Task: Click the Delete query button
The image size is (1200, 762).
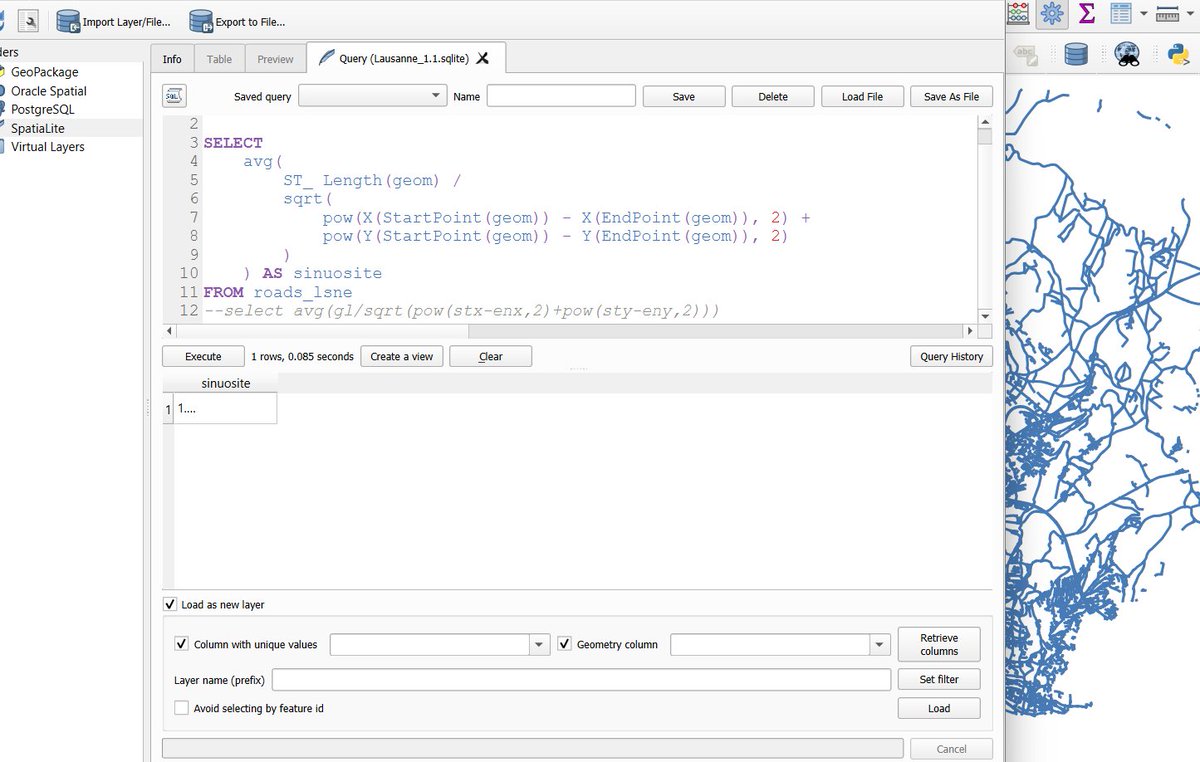Action: pos(773,97)
